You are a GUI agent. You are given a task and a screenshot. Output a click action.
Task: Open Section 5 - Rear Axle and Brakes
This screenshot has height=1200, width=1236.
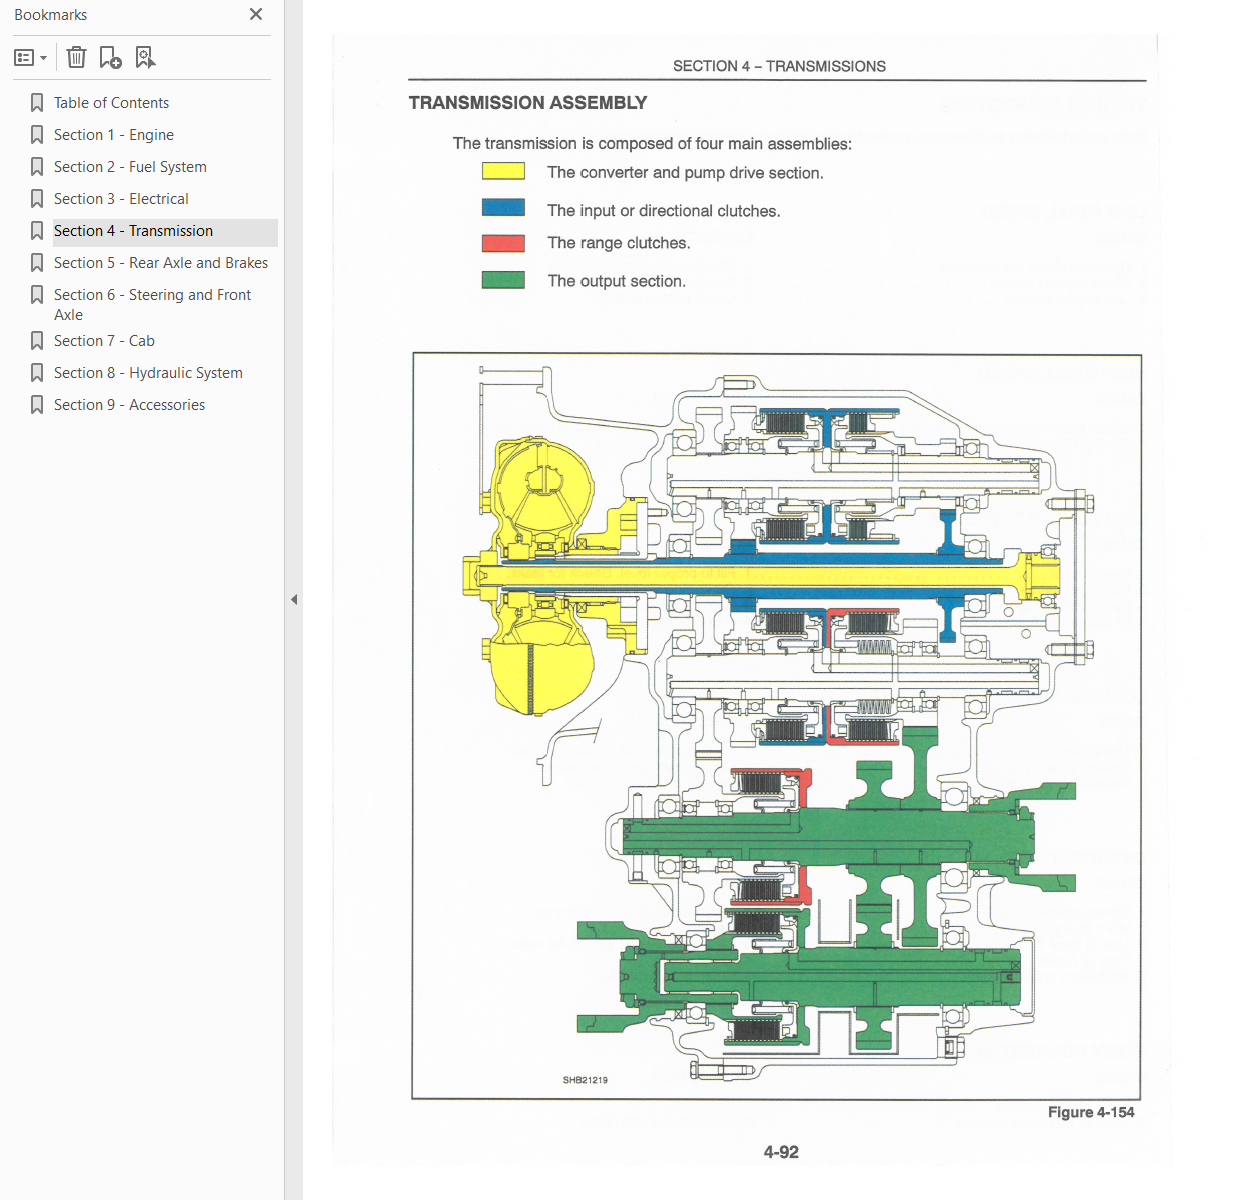(x=161, y=263)
